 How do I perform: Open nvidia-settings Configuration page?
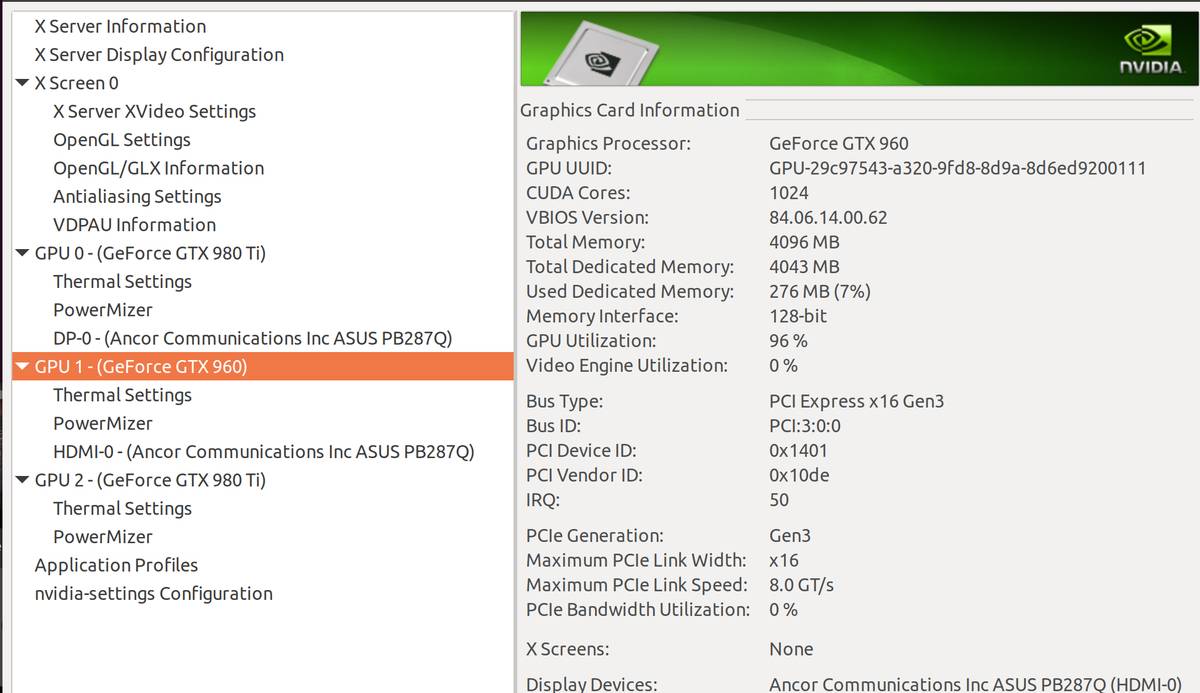pos(153,594)
